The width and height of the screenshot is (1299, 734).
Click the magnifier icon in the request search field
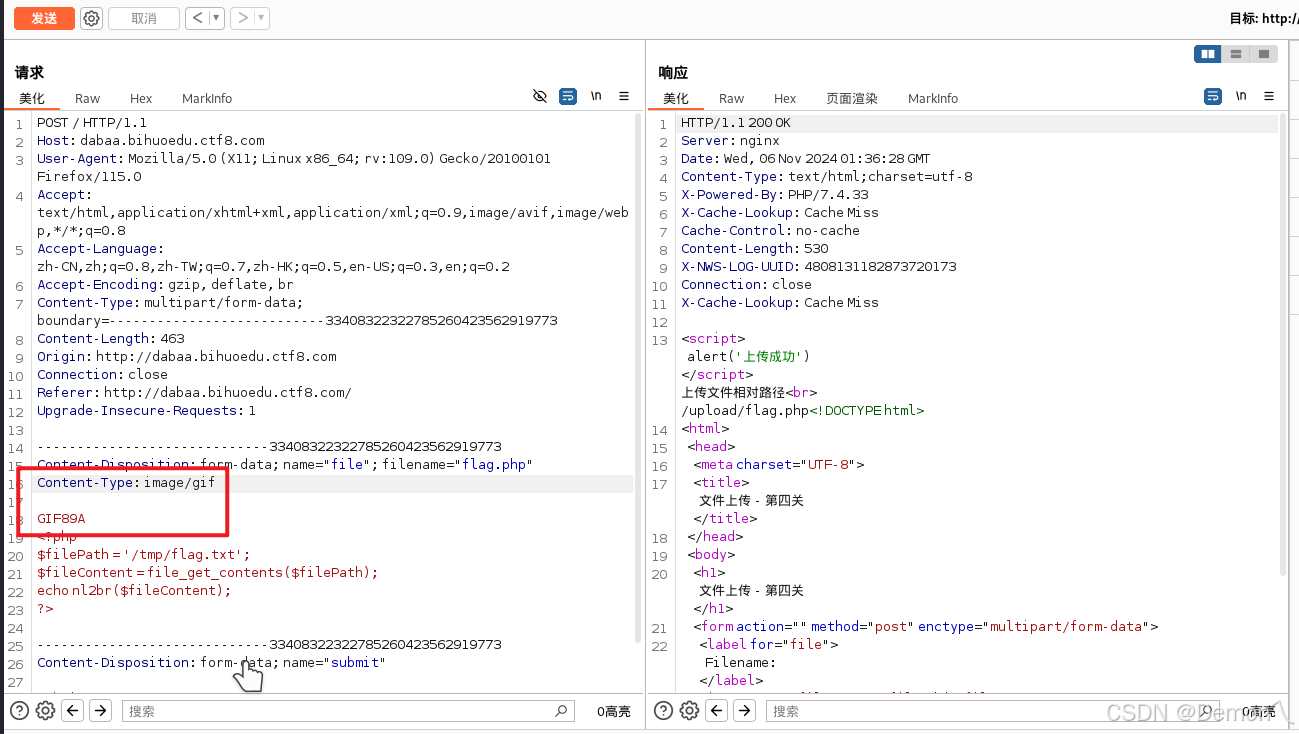[x=561, y=711]
